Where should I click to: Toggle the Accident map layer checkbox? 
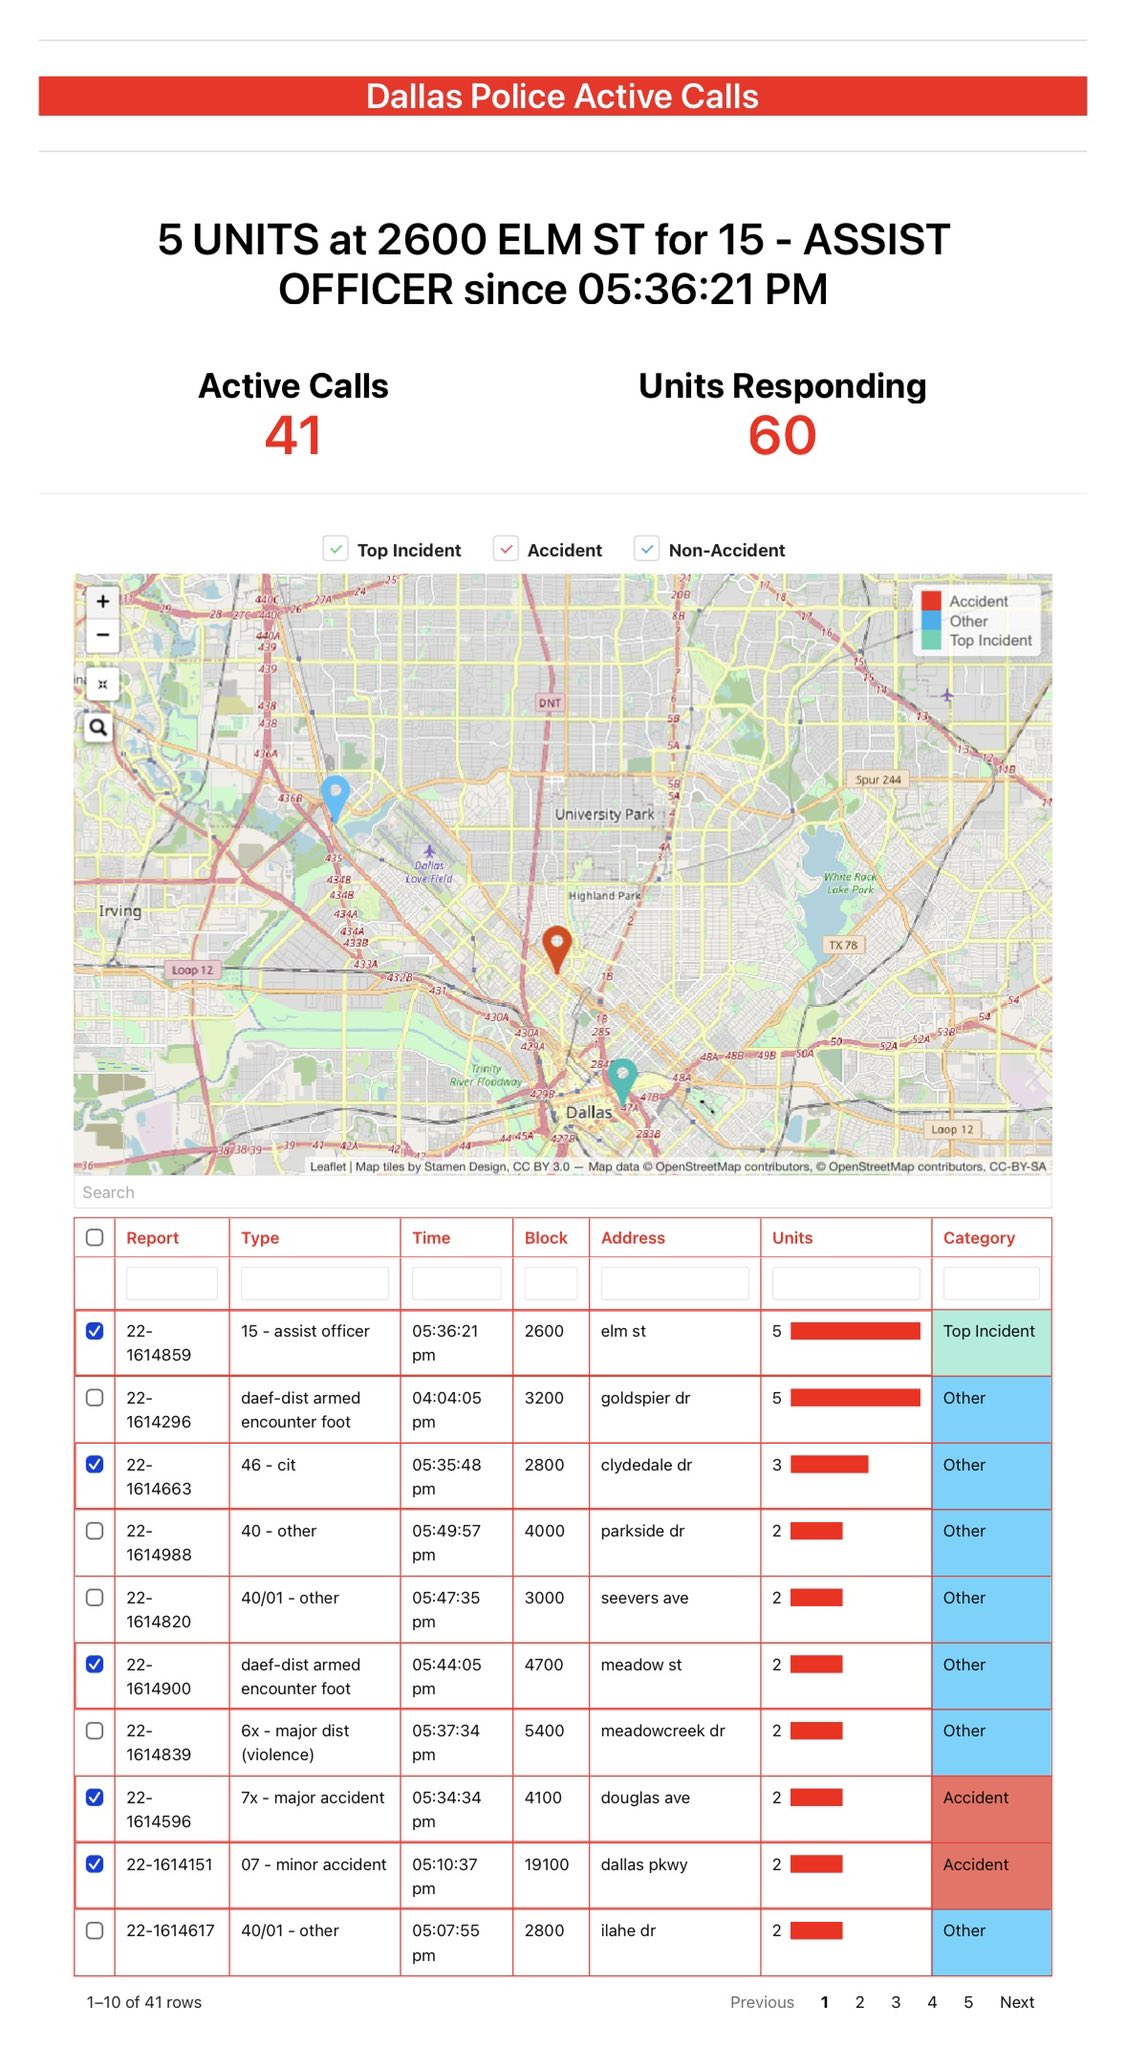coord(507,549)
